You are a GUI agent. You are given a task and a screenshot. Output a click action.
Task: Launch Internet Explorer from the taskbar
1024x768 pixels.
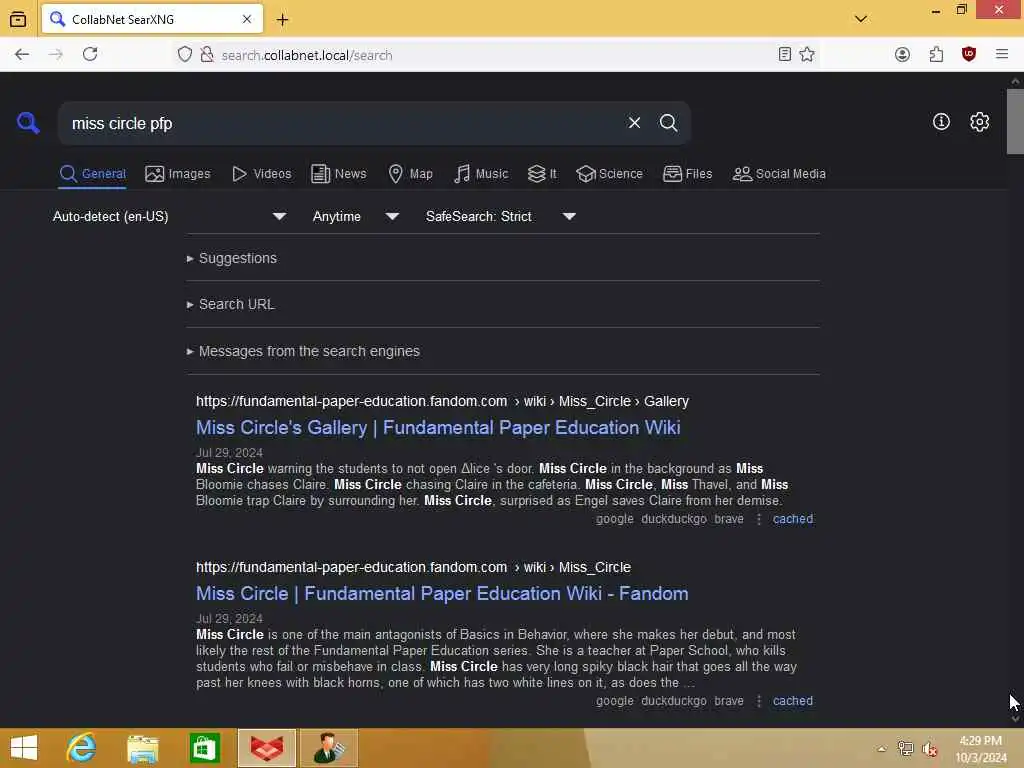pyautogui.click(x=81, y=748)
